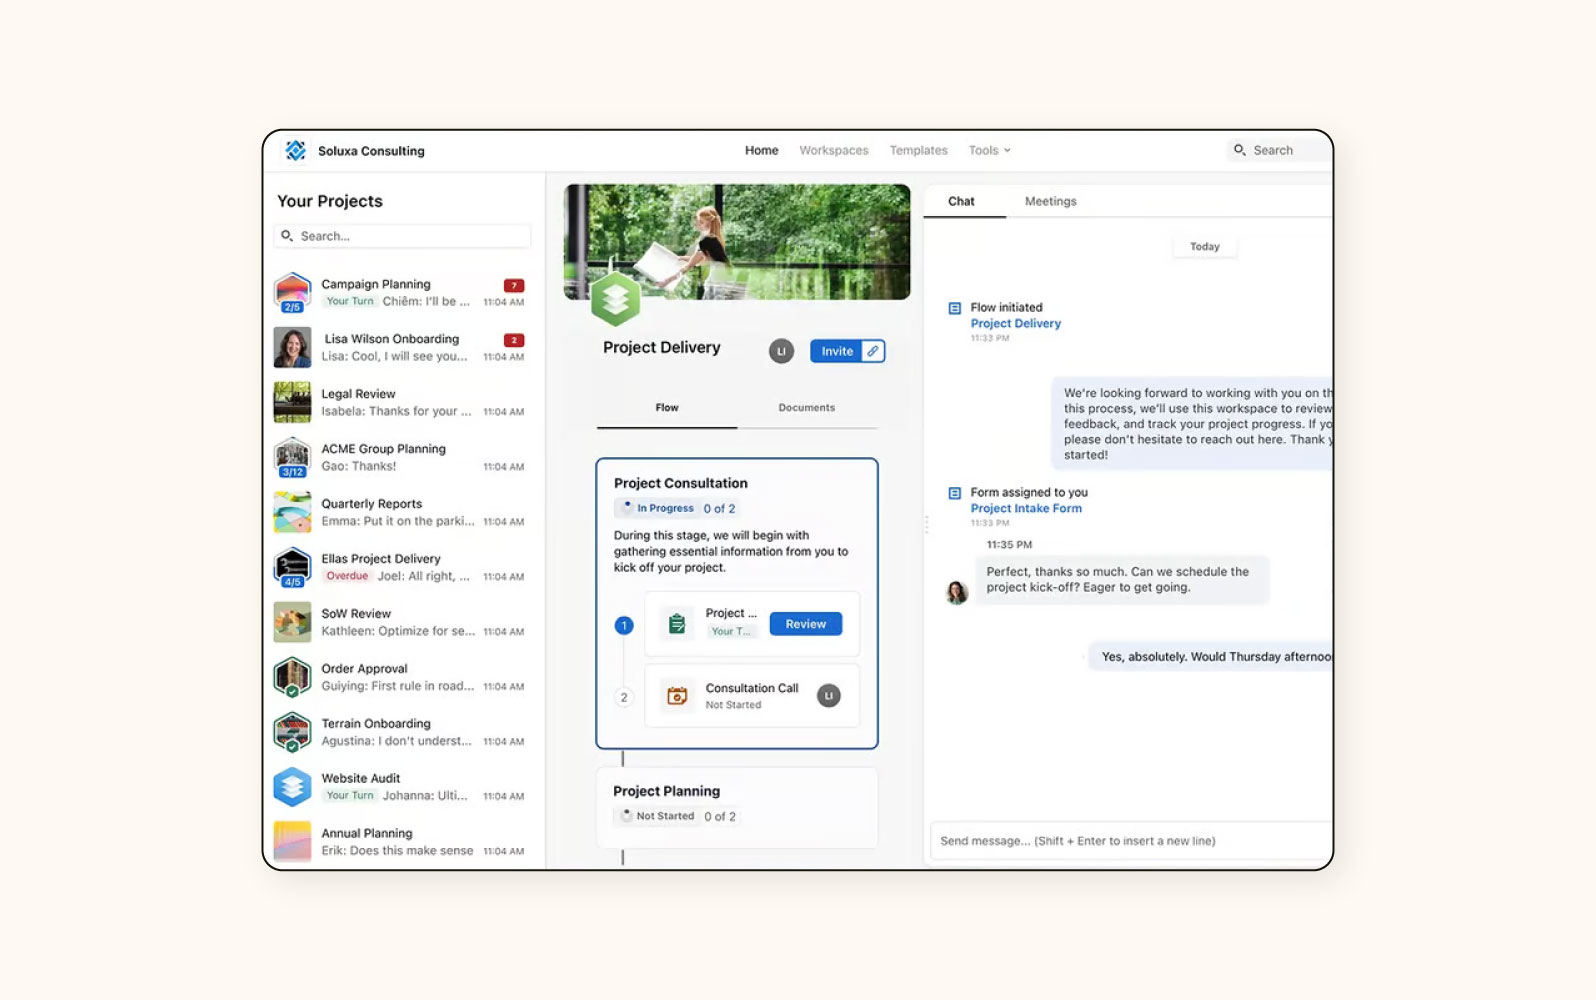Select the Annual Planning project thumbnail
Viewport: 1596px width, 1000px height.
coord(292,841)
